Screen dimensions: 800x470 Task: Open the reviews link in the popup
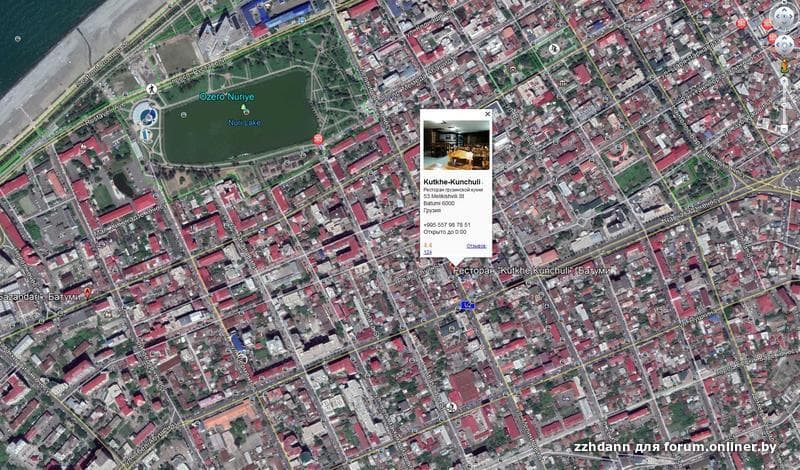[477, 246]
